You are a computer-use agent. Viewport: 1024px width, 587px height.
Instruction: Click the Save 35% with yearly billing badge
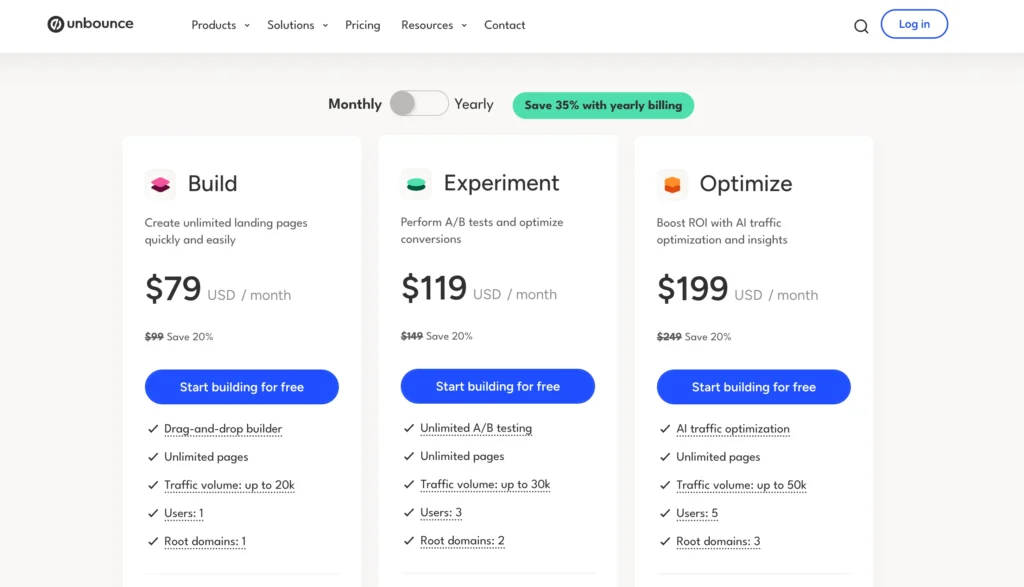click(603, 104)
